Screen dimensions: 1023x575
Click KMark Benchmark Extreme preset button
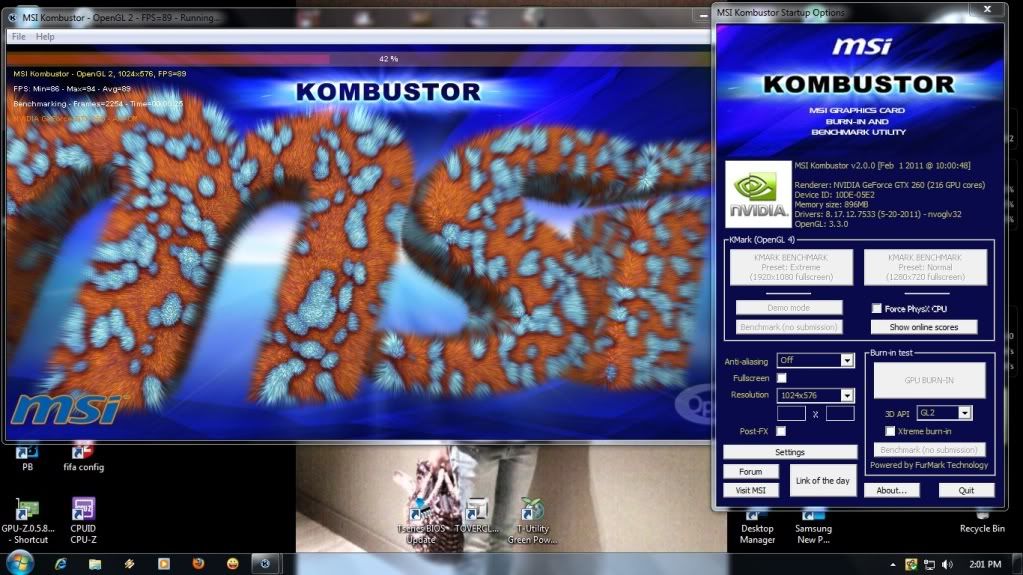pos(791,267)
